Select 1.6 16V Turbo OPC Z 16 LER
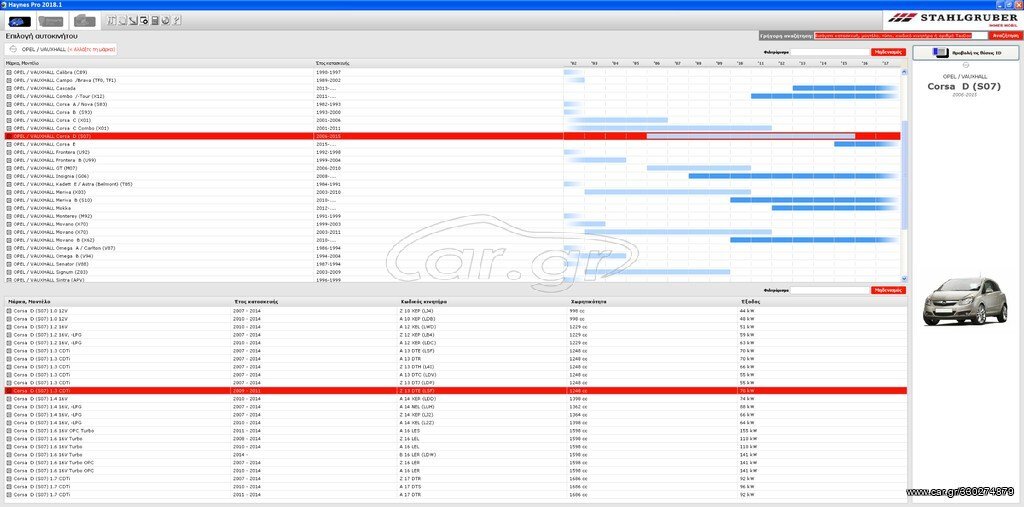The width and height of the screenshot is (1024, 507). (x=456, y=463)
